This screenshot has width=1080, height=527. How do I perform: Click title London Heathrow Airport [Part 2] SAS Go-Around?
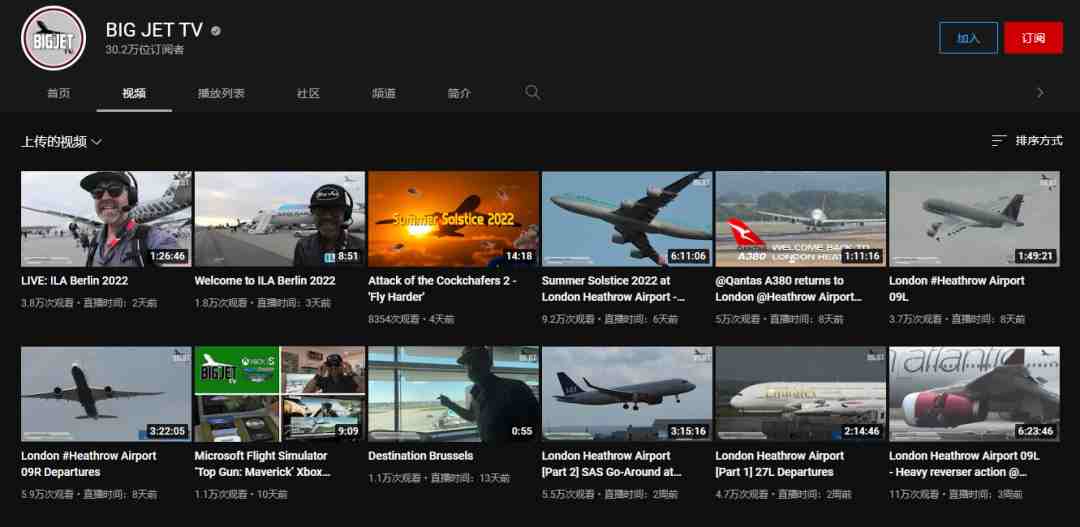point(612,464)
